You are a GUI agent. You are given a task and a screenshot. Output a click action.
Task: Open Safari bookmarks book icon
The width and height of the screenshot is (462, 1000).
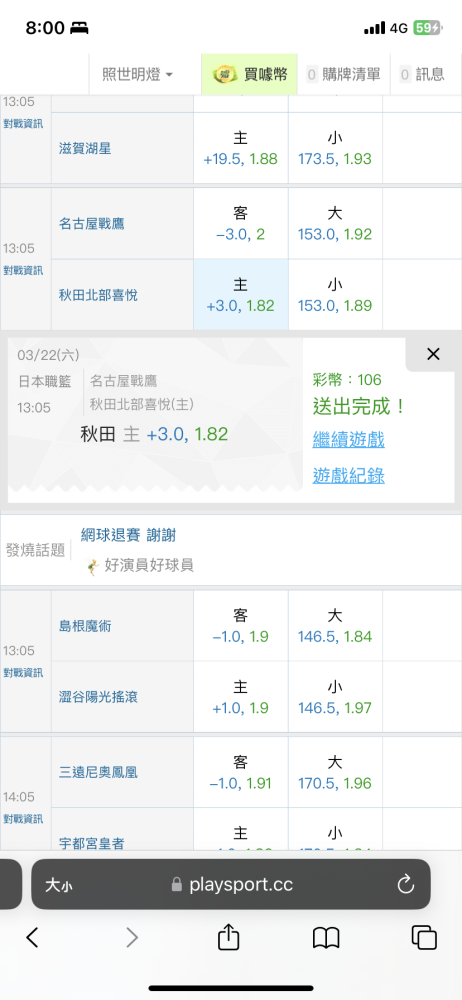click(x=326, y=938)
